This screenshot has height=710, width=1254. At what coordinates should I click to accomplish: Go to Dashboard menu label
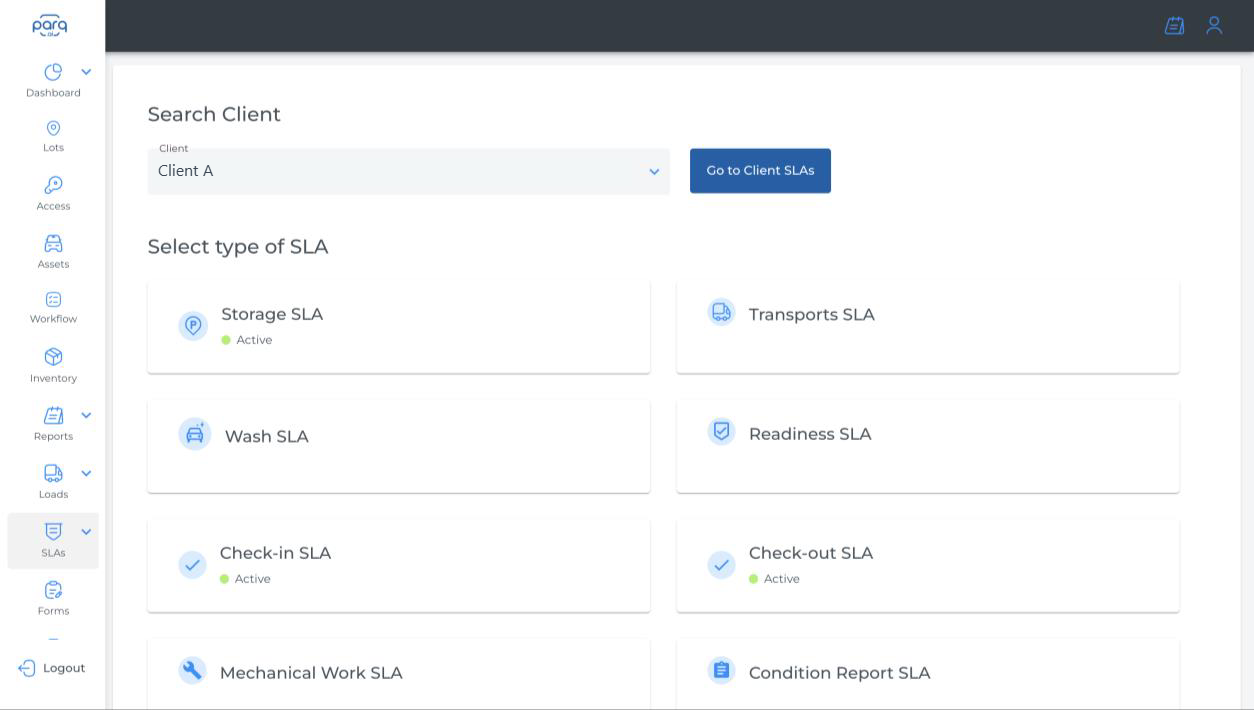point(53,93)
